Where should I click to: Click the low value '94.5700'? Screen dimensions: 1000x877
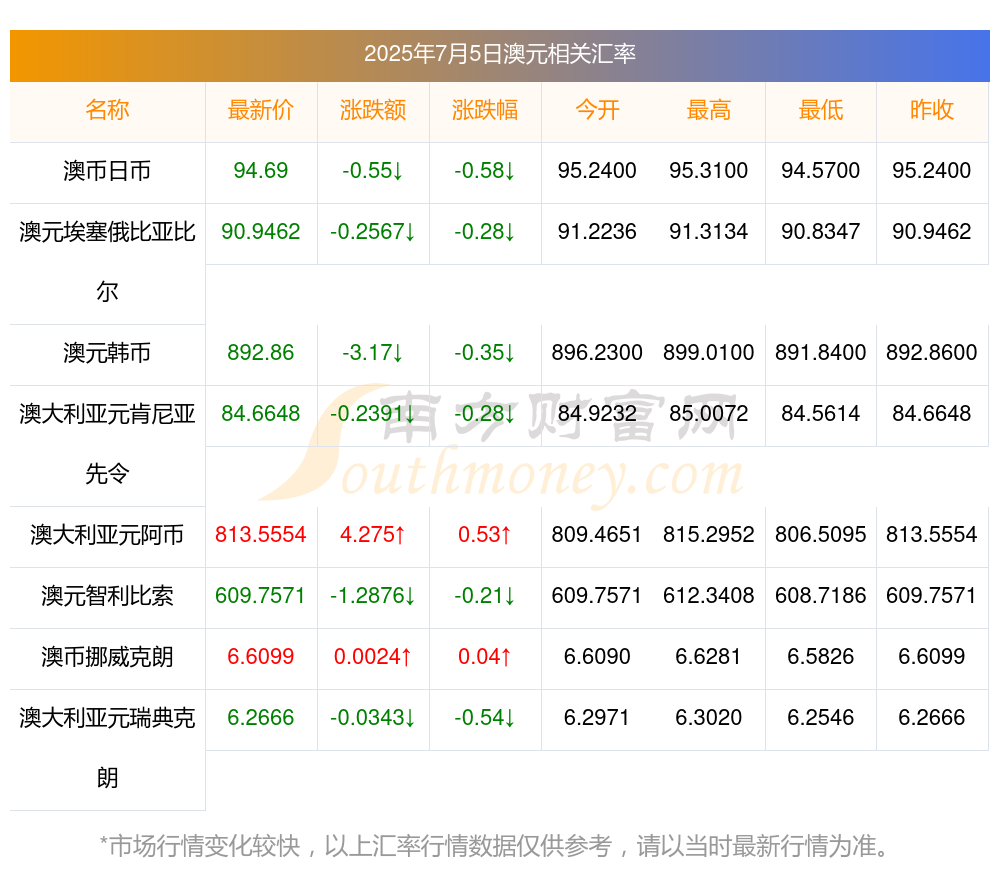(821, 171)
